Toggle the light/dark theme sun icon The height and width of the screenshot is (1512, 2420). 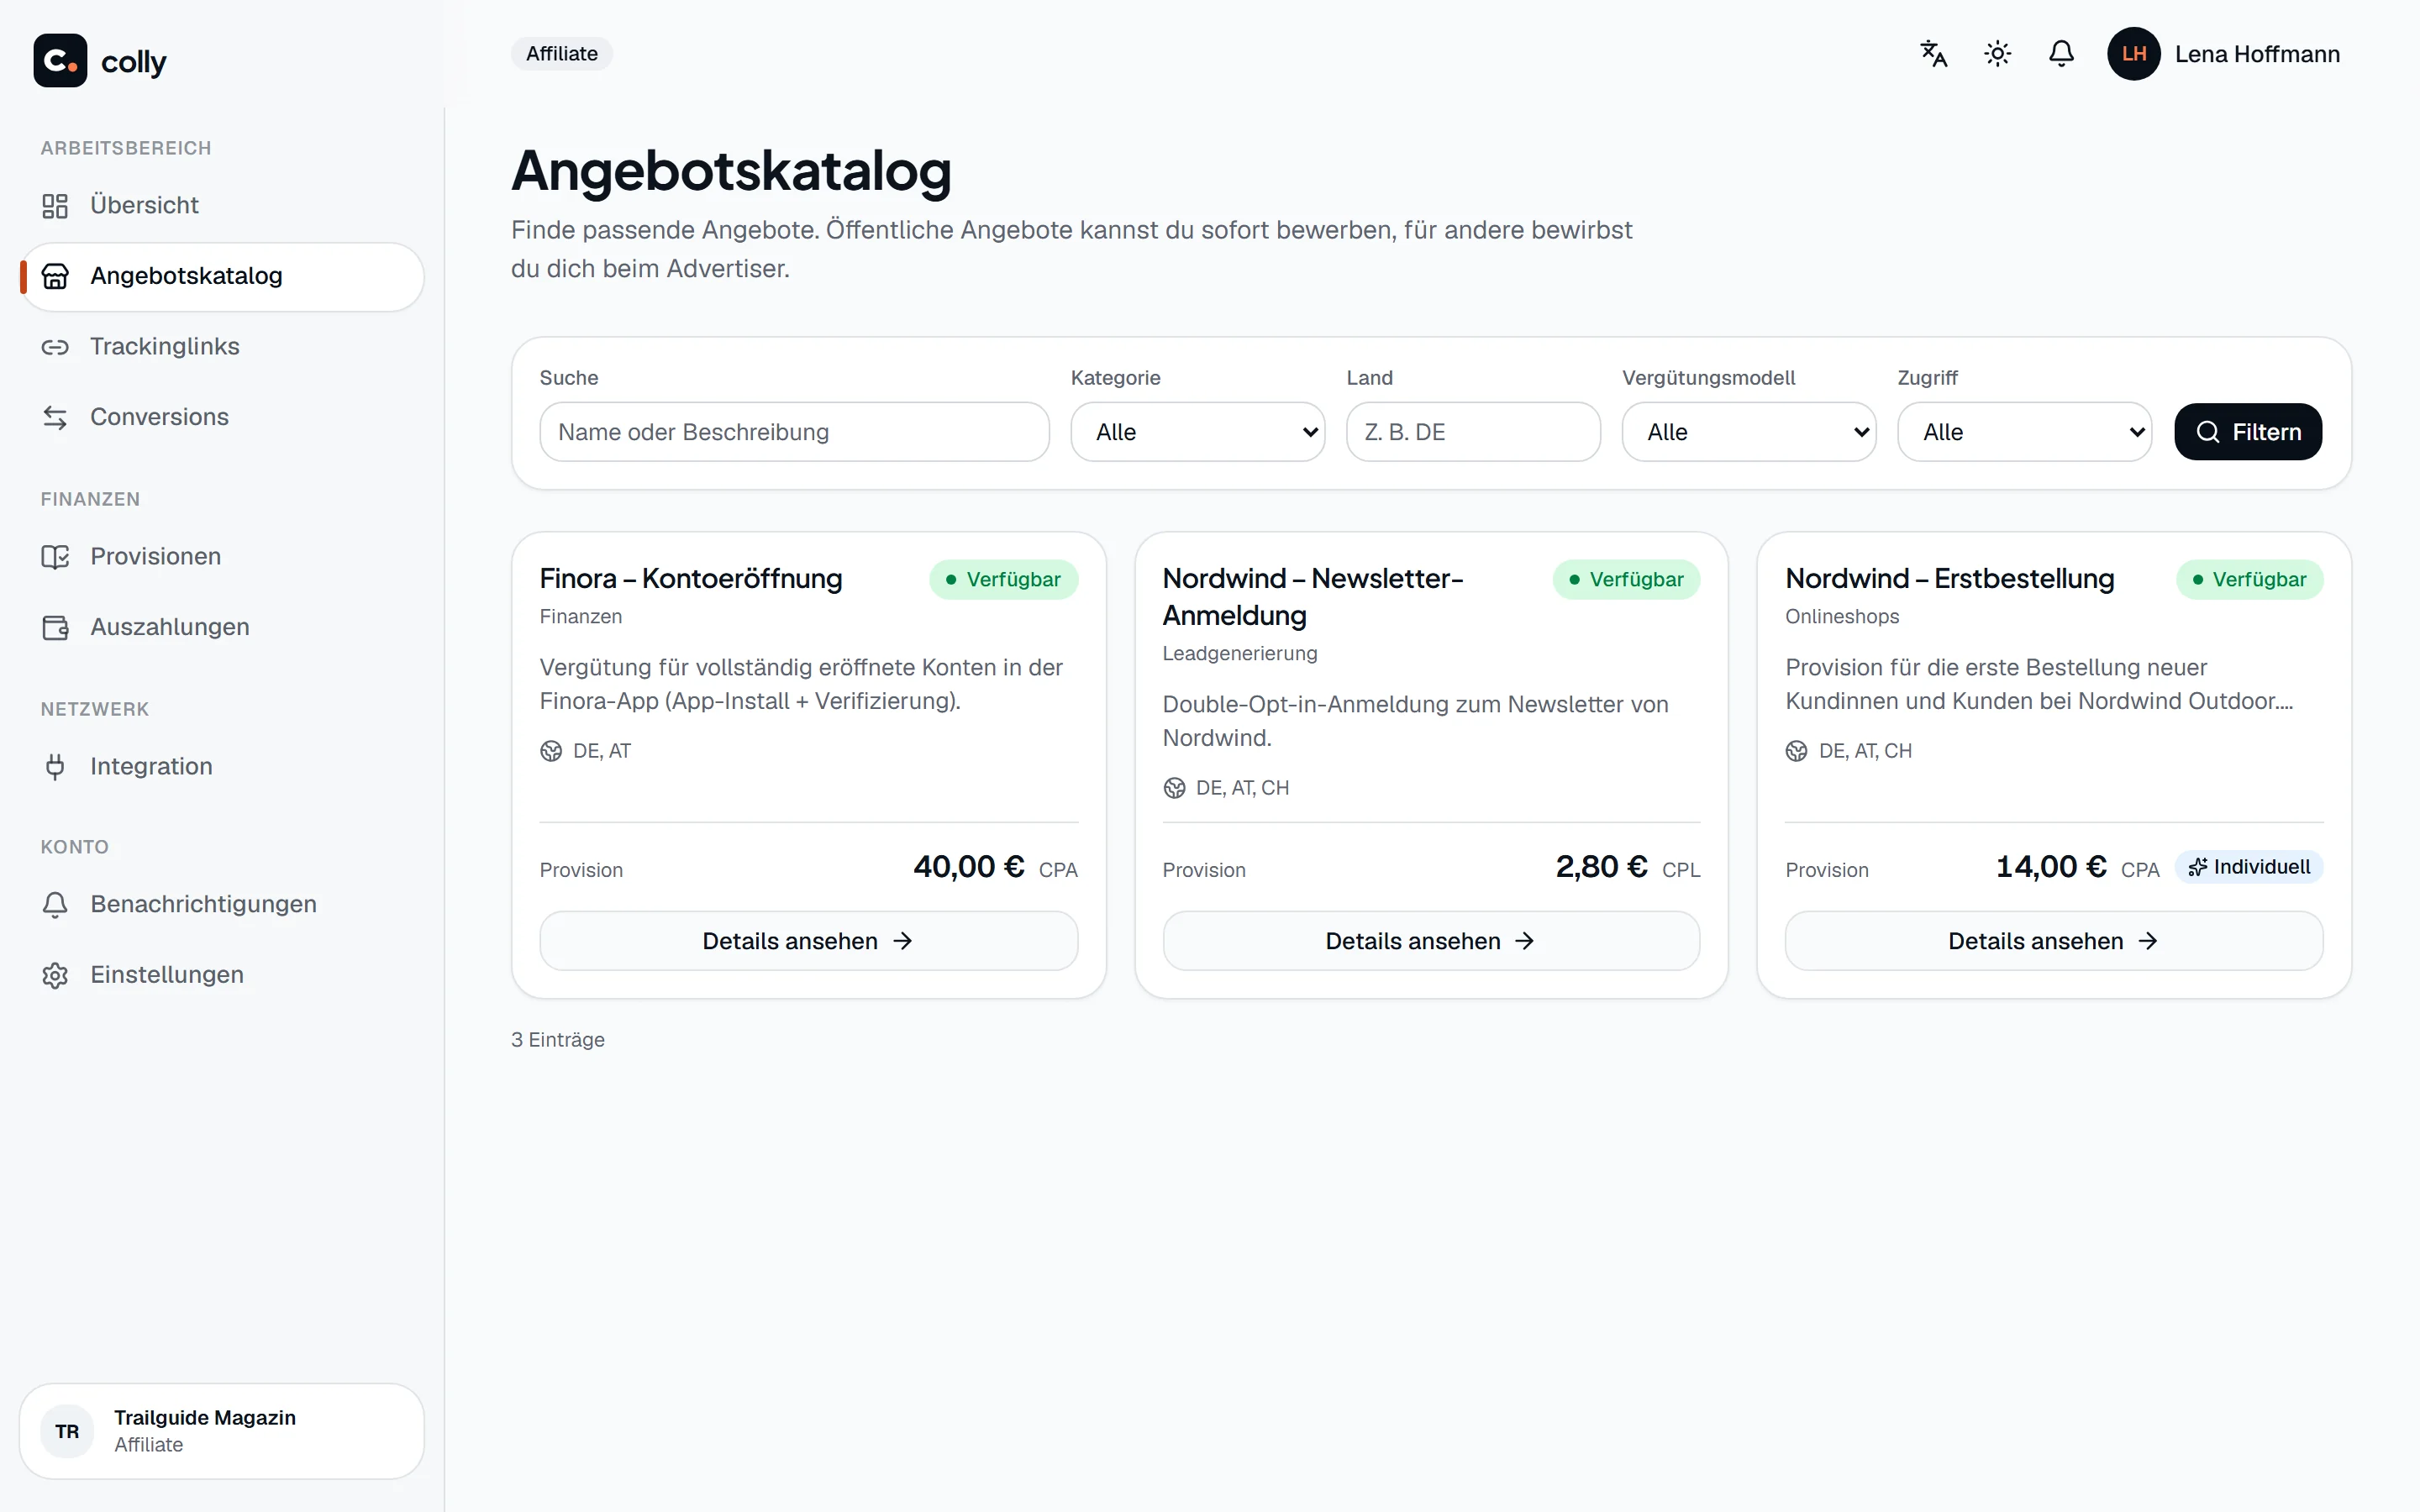coord(1997,54)
